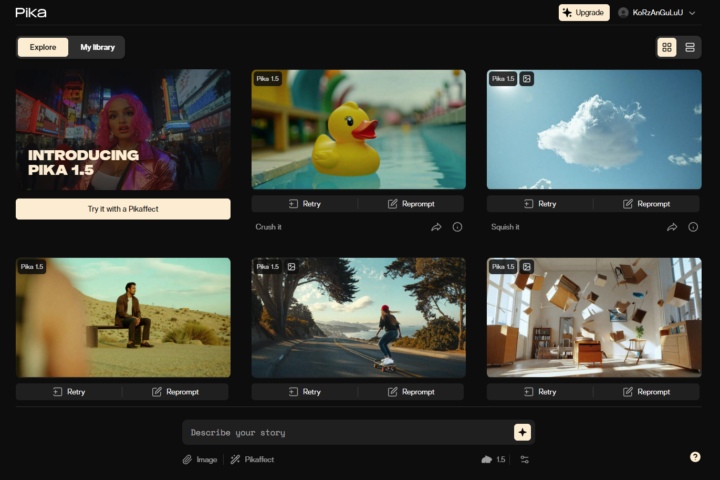This screenshot has width=720, height=480.
Task: Open the man on bench video thumbnail
Action: click(123, 317)
